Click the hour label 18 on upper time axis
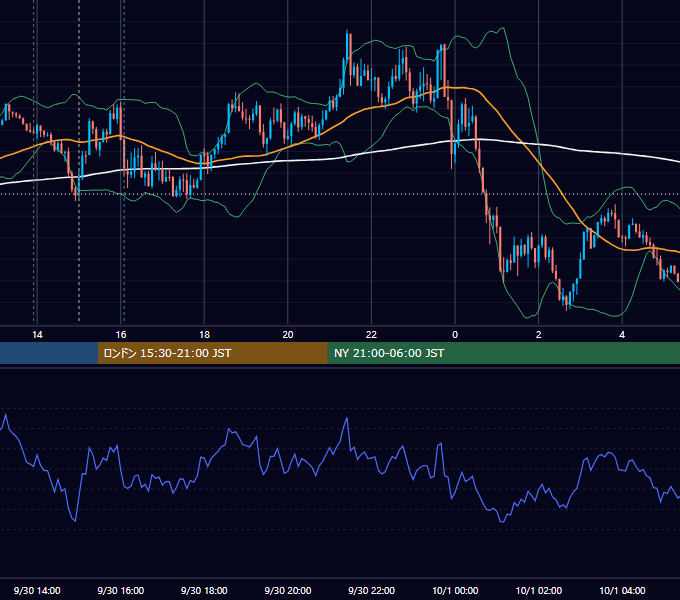The image size is (680, 600). [x=204, y=335]
